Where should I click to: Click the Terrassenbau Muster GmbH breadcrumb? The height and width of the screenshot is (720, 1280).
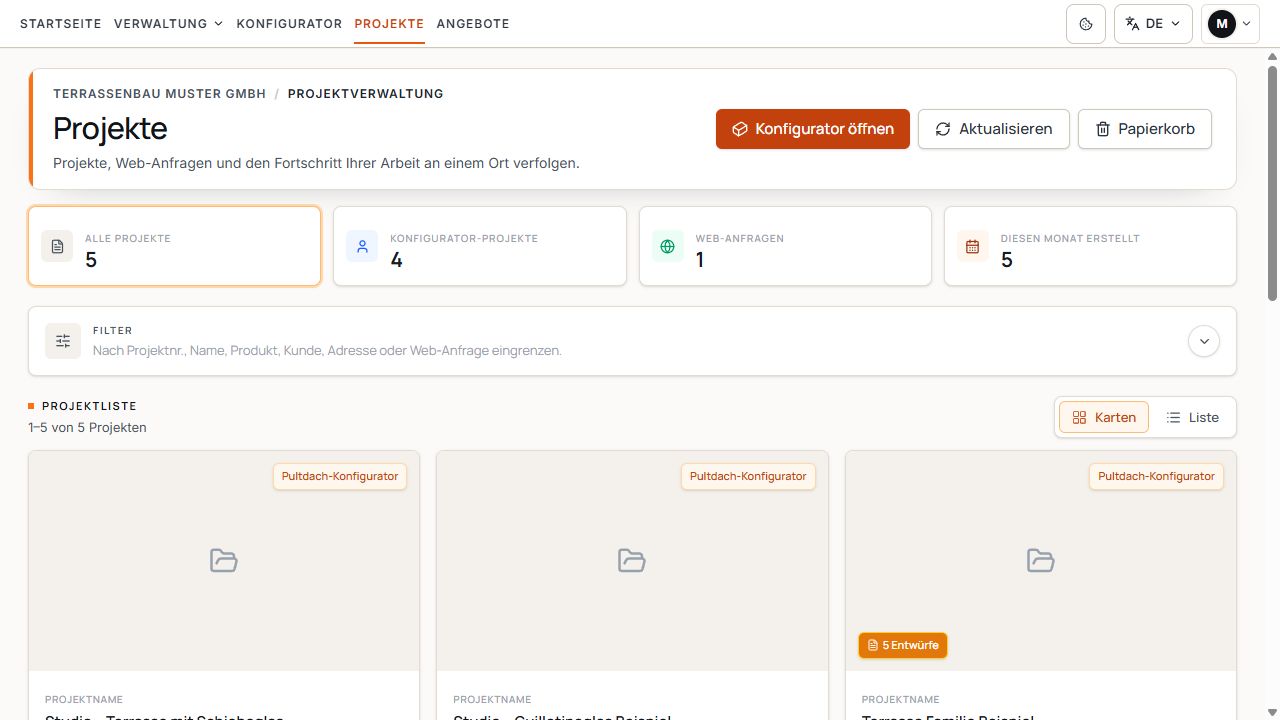tap(160, 94)
